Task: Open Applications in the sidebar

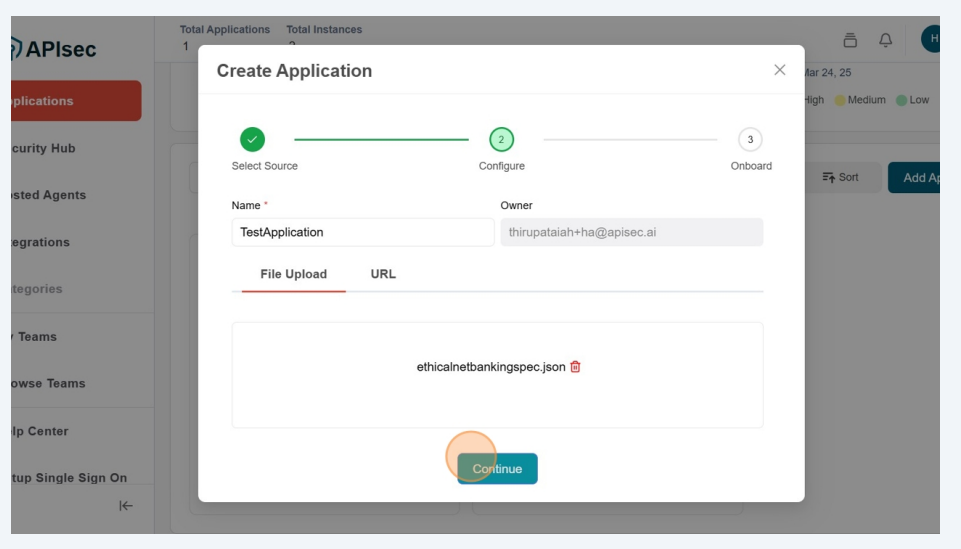Action: pos(76,100)
